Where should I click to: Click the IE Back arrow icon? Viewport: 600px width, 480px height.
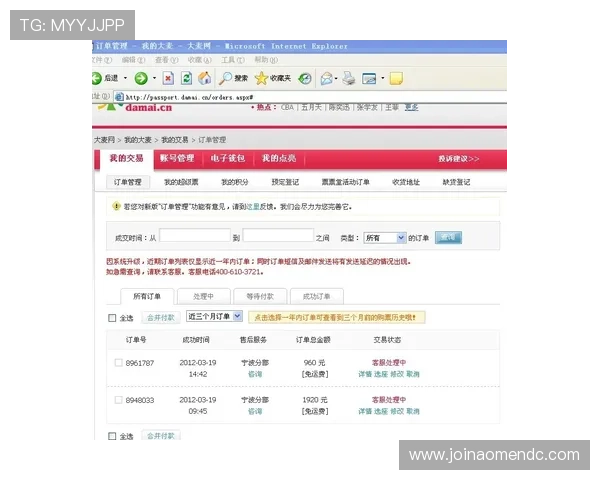(x=96, y=78)
